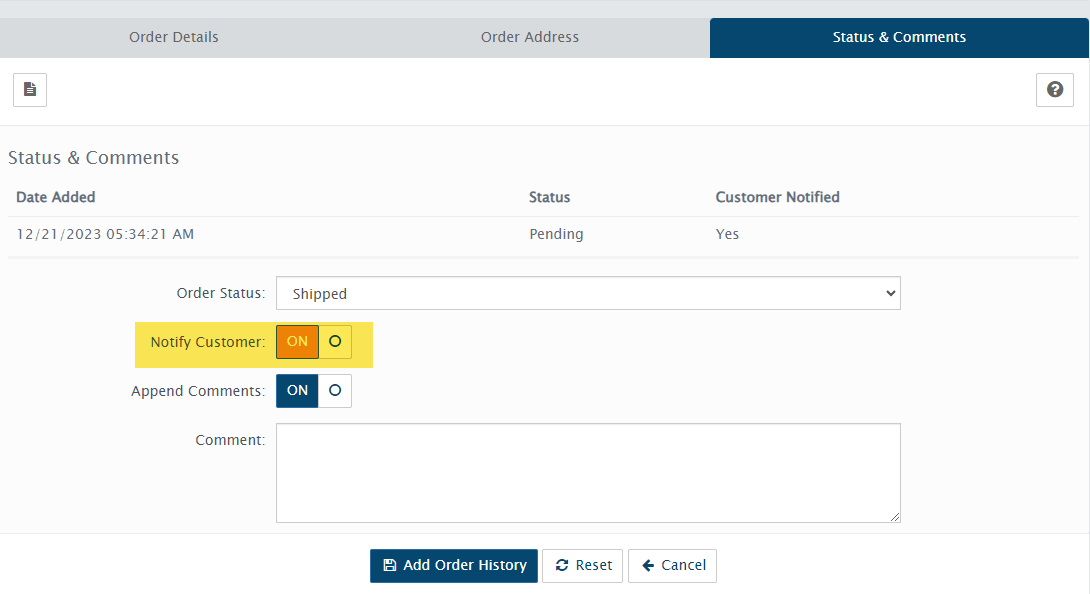This screenshot has width=1090, height=594.
Task: Click the floppy disk icon on Add Order History
Action: point(390,566)
